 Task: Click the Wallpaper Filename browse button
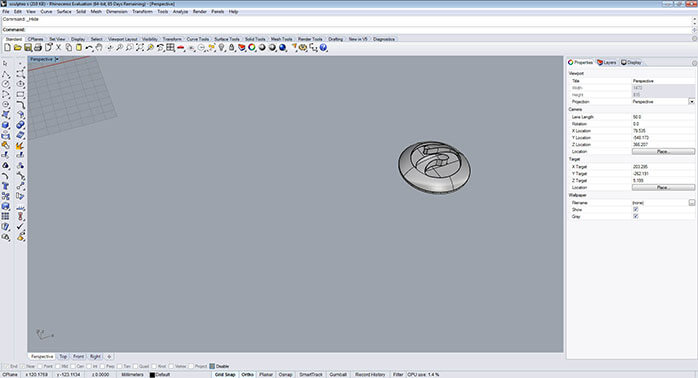click(691, 203)
